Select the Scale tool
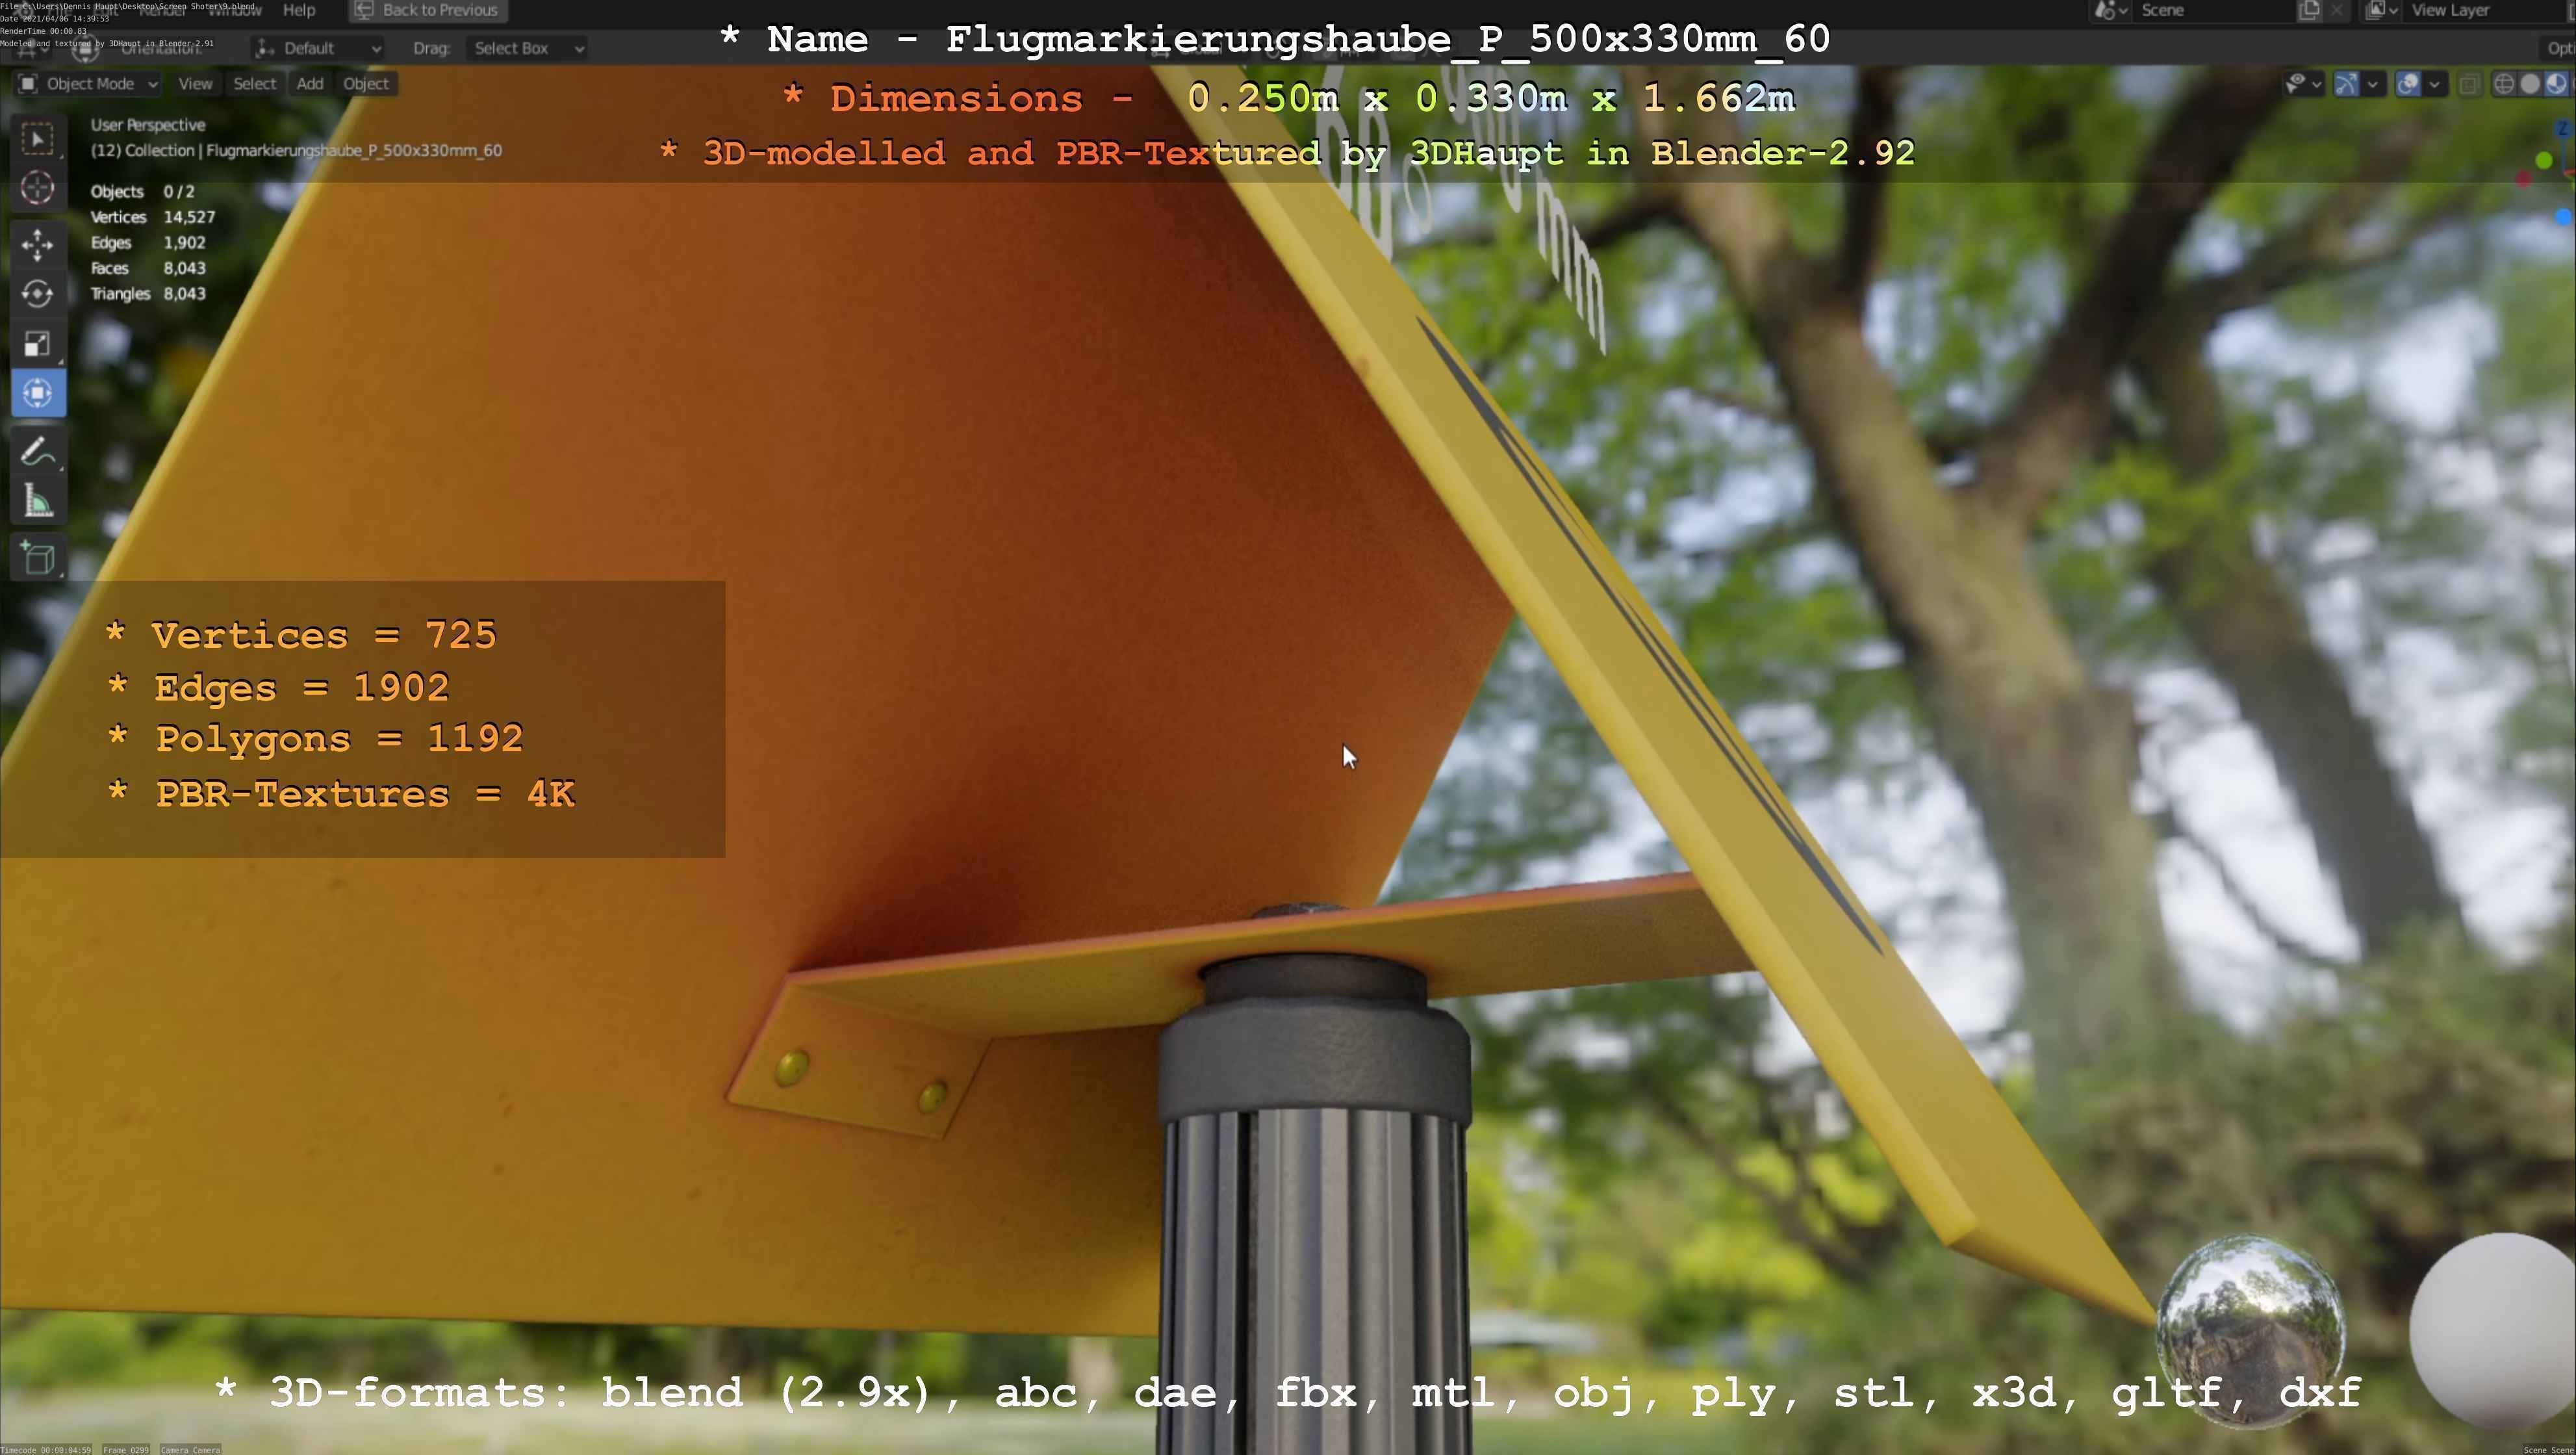 [38, 343]
